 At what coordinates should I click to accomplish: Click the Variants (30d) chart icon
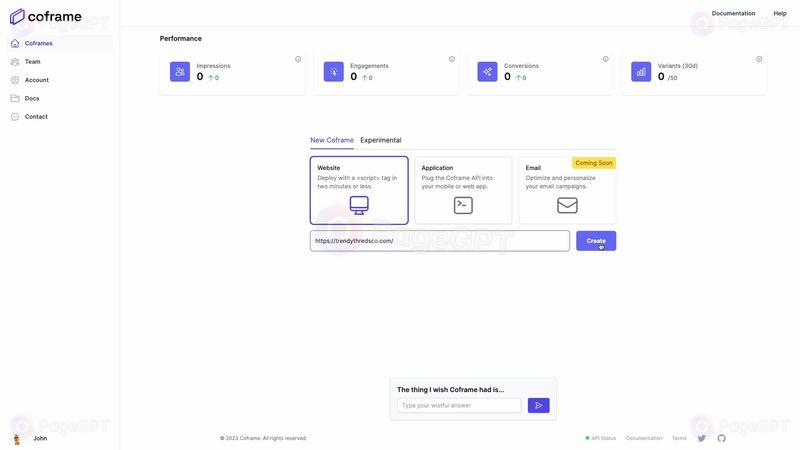pos(641,72)
